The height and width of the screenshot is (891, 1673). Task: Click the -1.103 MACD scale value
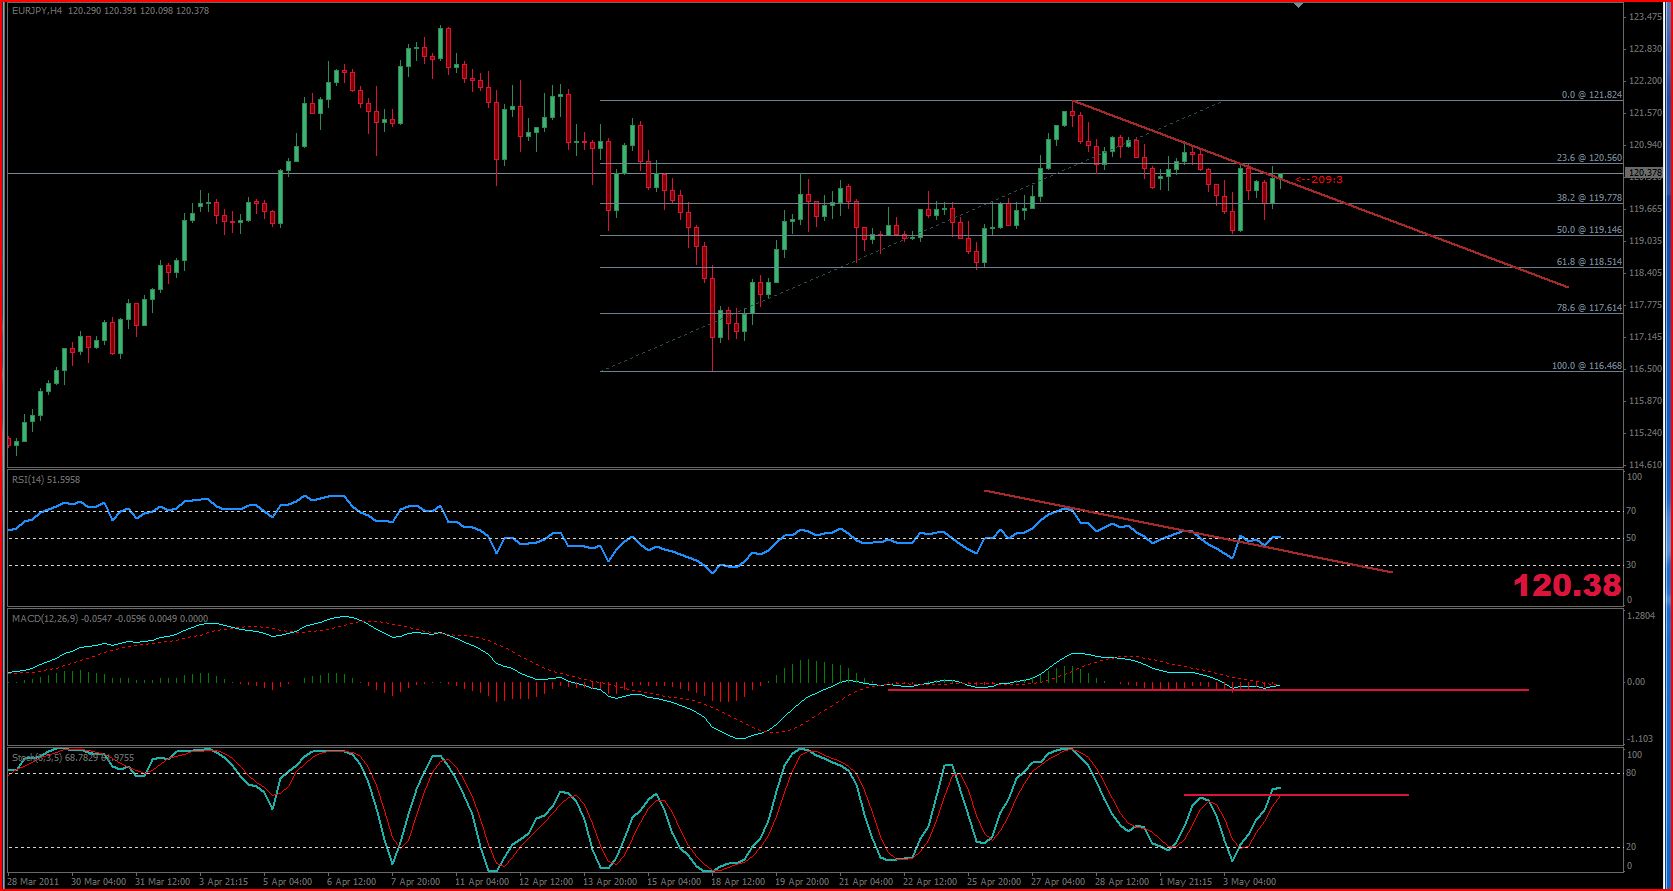1641,738
